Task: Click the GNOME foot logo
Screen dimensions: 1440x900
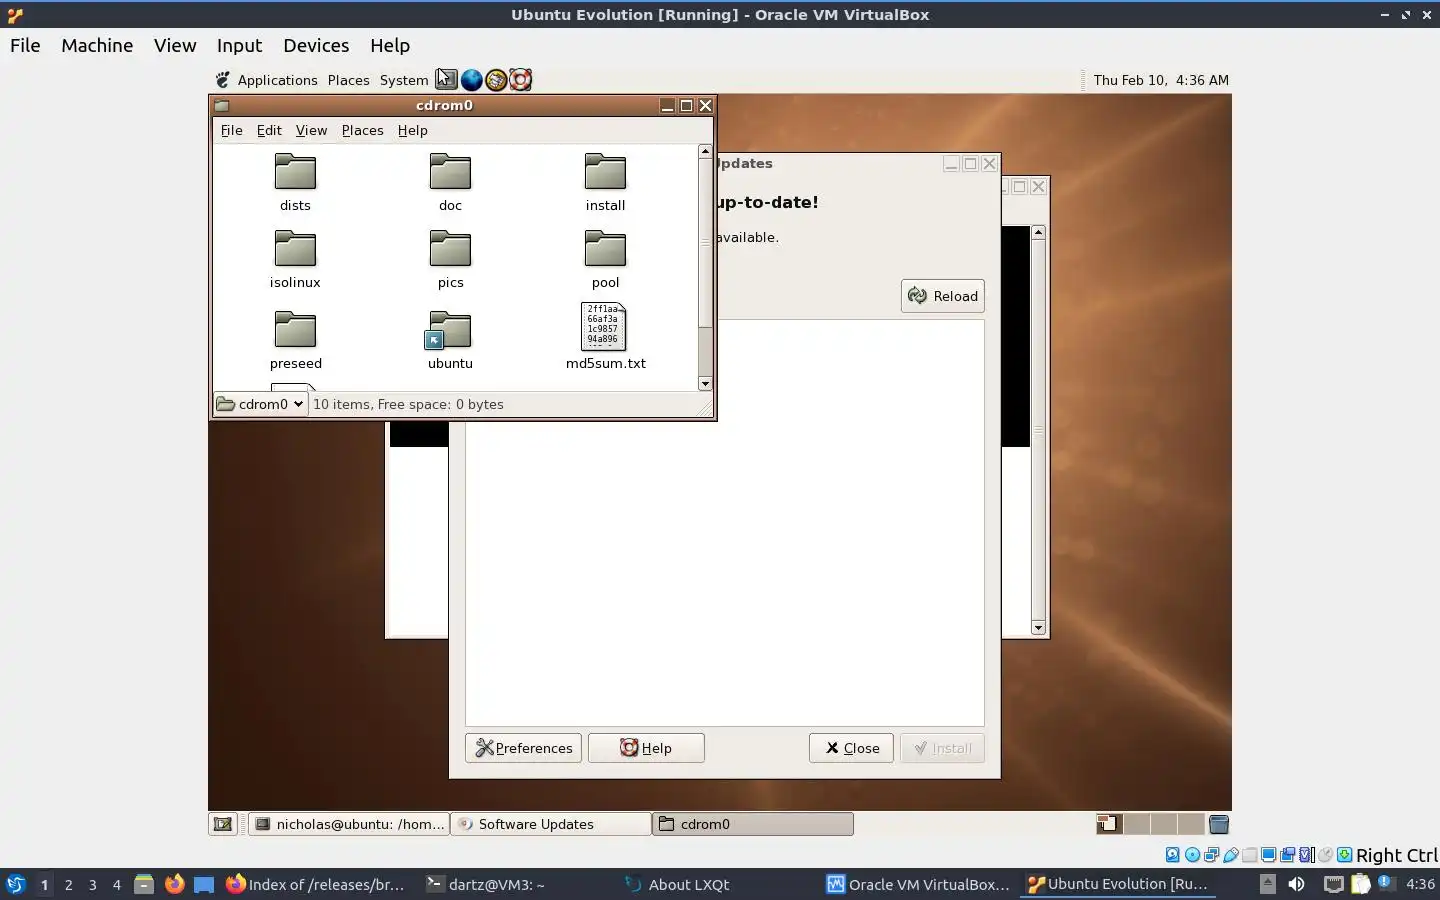Action: tap(222, 79)
